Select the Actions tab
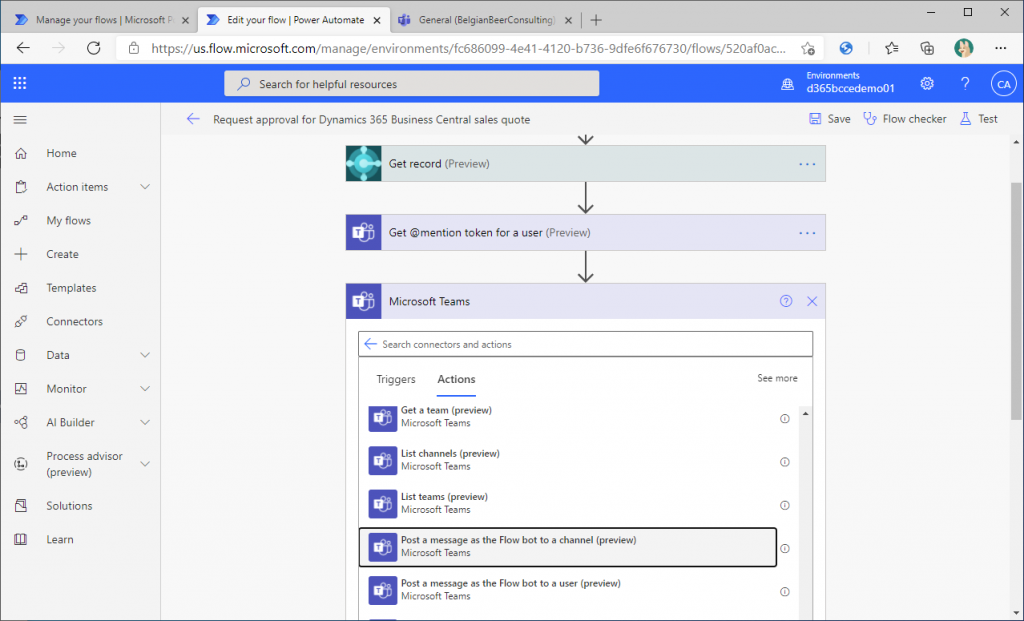Viewport: 1024px width, 621px height. [456, 379]
